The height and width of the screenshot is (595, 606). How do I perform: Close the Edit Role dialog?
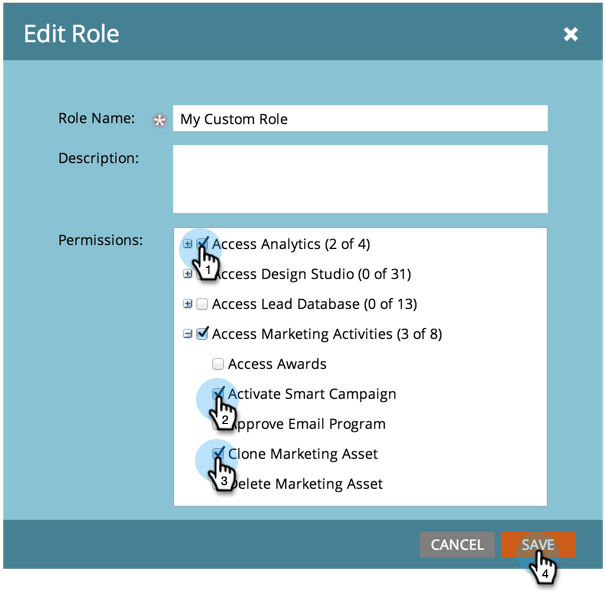[570, 34]
